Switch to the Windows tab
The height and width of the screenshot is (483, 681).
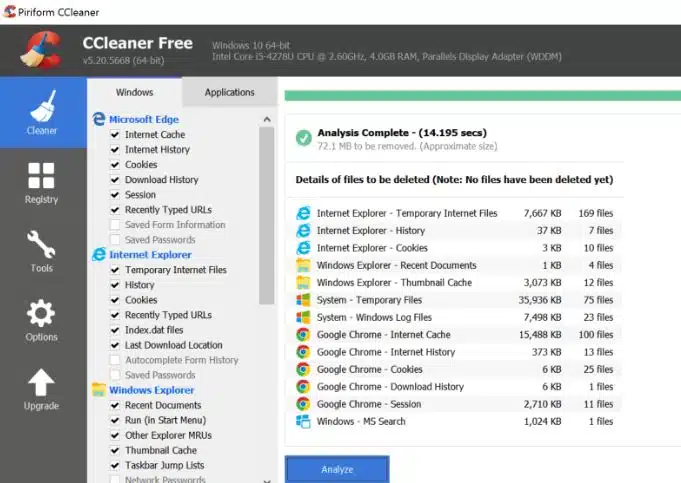pyautogui.click(x=135, y=92)
